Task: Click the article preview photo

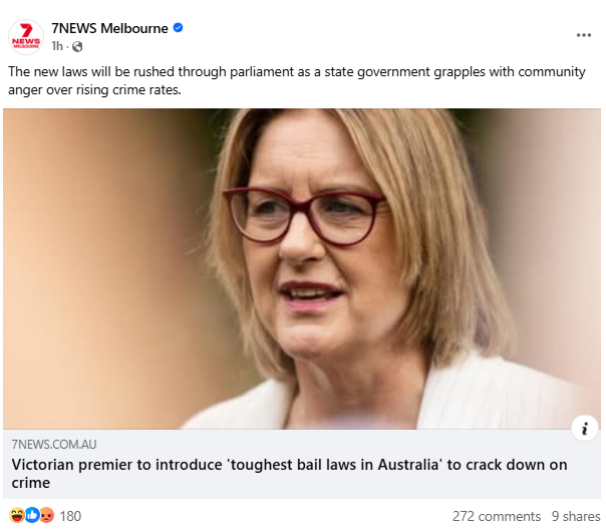Action: click(302, 269)
